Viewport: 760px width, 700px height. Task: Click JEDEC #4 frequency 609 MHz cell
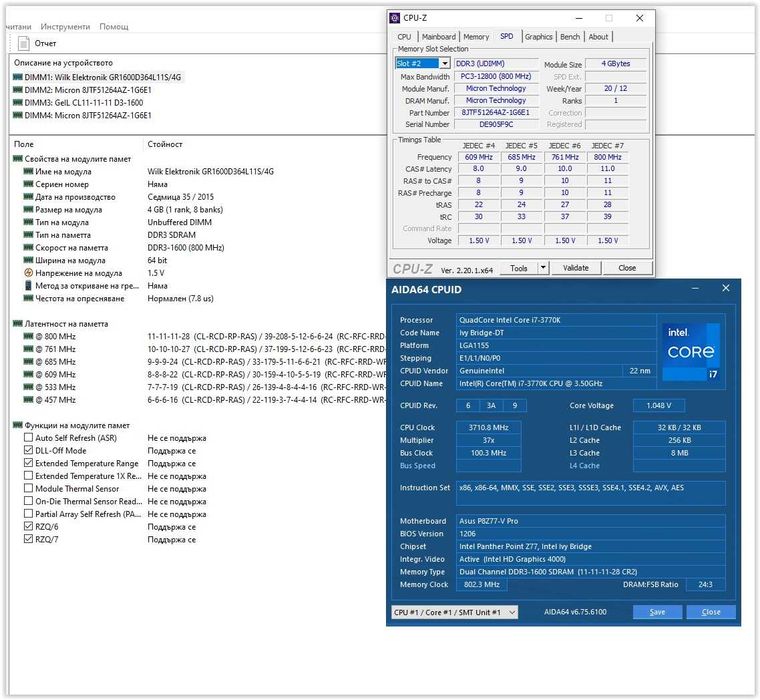pos(478,157)
